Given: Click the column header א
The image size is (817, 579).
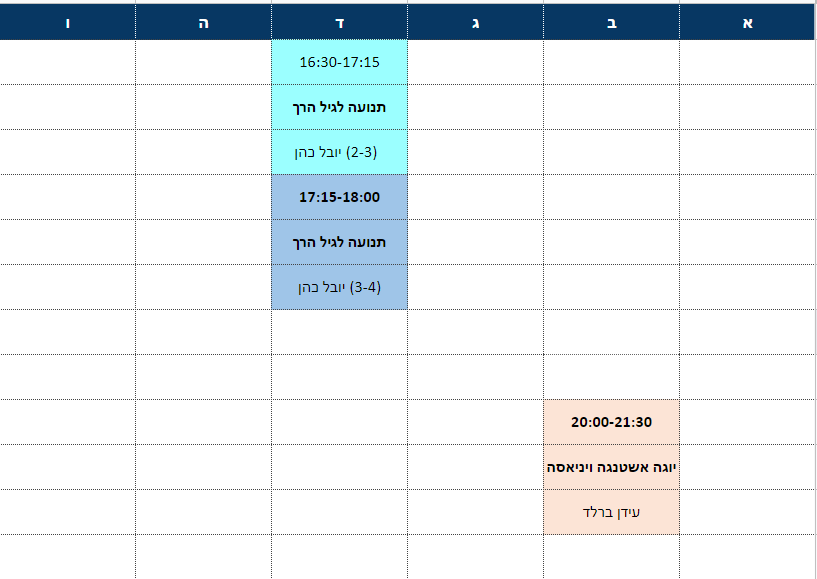Looking at the screenshot, I should click(x=747, y=22).
